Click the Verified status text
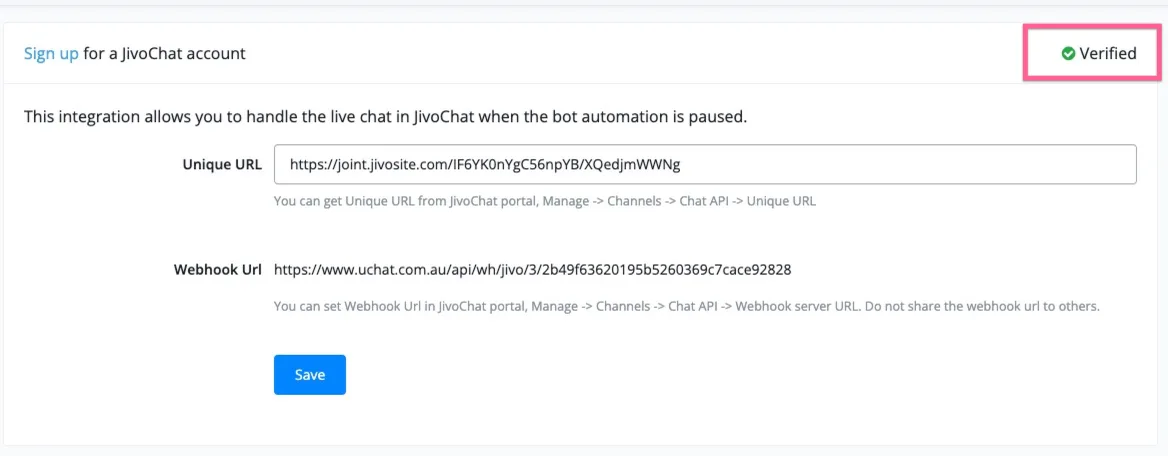This screenshot has height=456, width=1168. pyautogui.click(x=1108, y=54)
